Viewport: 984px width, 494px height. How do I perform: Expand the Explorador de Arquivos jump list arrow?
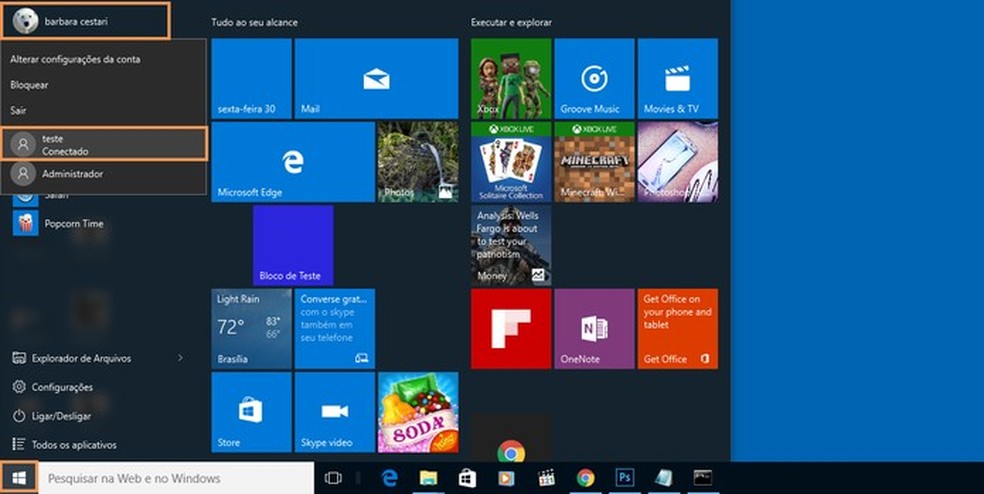180,358
